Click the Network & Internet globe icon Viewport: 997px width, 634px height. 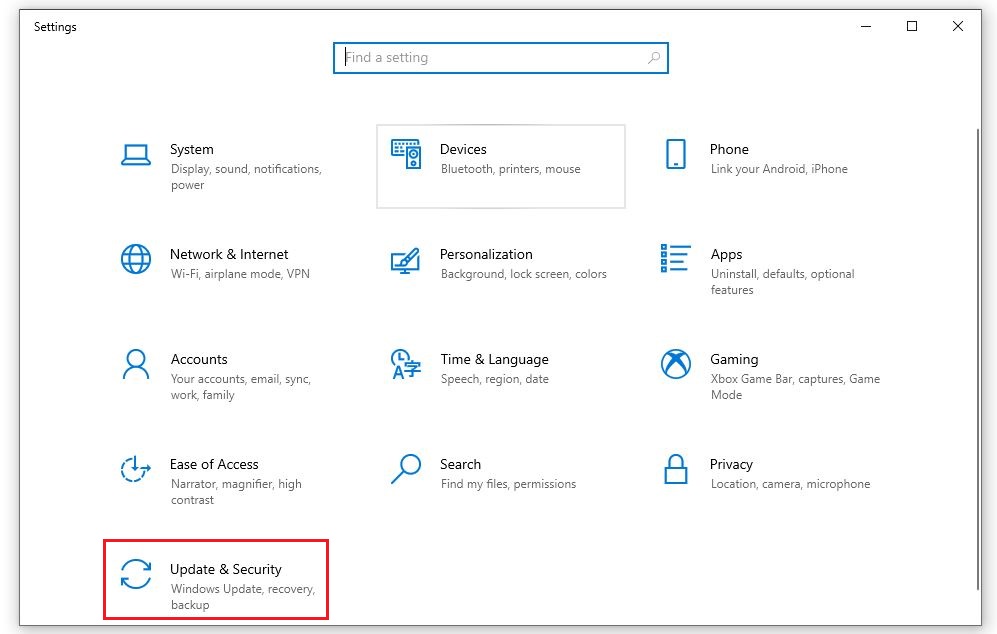(135, 259)
